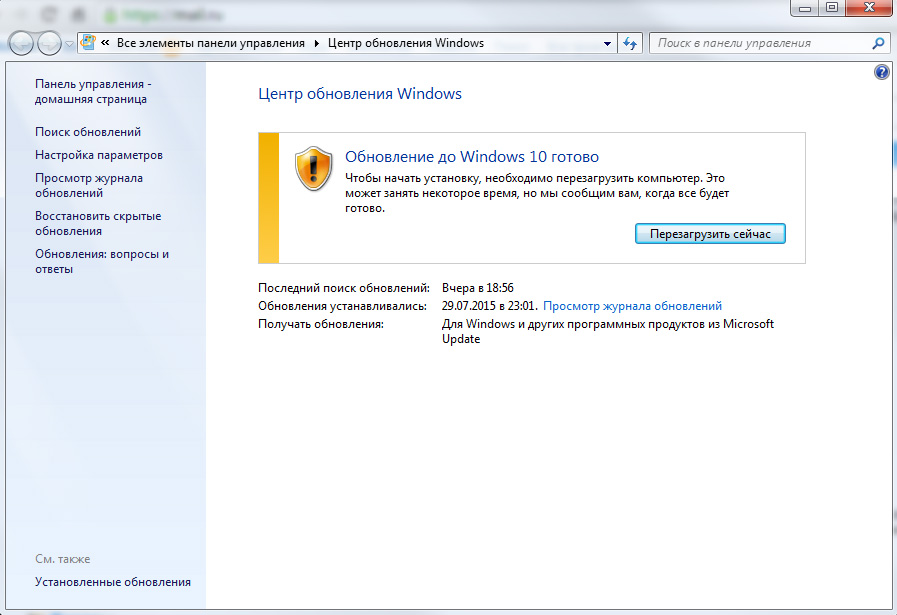The height and width of the screenshot is (615, 897).
Task: Click the 'Центр обновления Windows' page title
Action: 360,94
